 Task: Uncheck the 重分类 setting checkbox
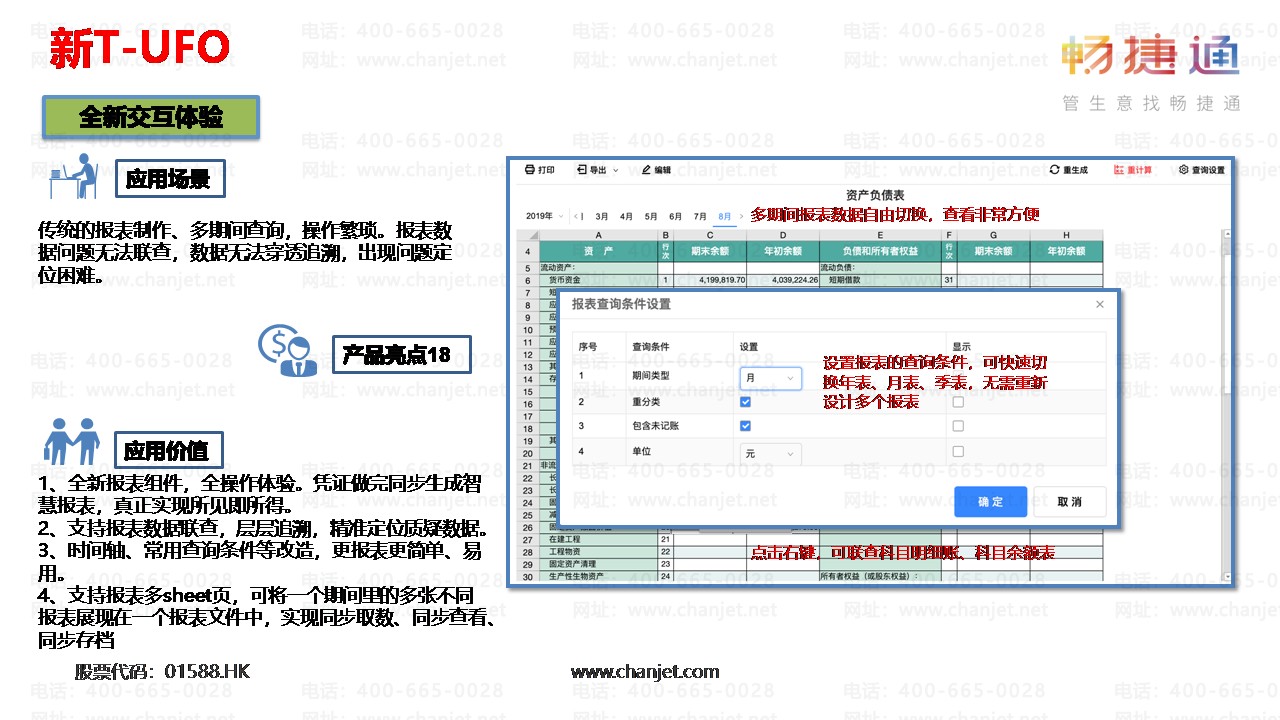tap(745, 402)
